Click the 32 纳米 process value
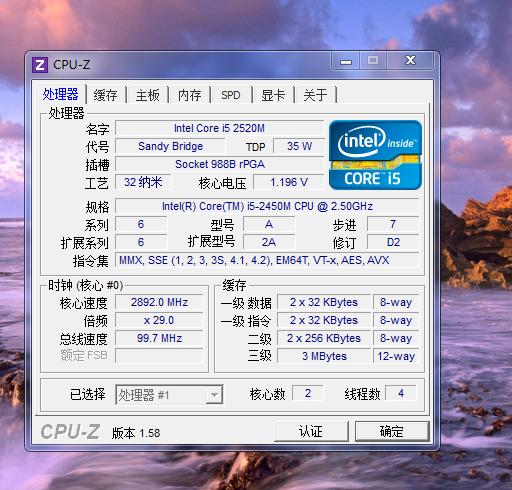 tap(143, 182)
